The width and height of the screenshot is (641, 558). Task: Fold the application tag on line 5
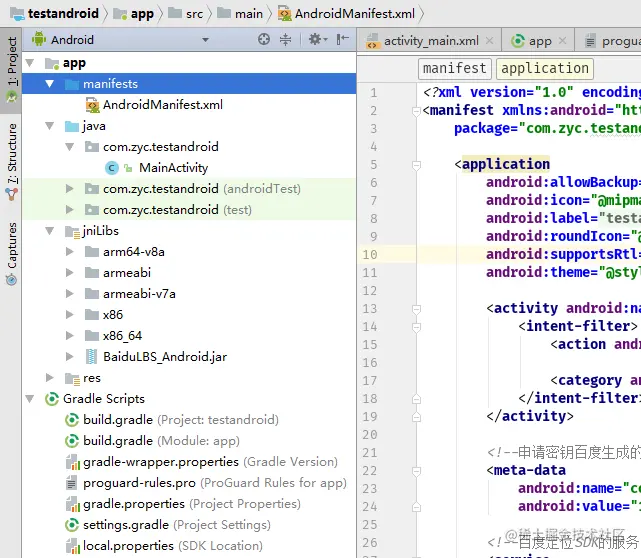416,165
